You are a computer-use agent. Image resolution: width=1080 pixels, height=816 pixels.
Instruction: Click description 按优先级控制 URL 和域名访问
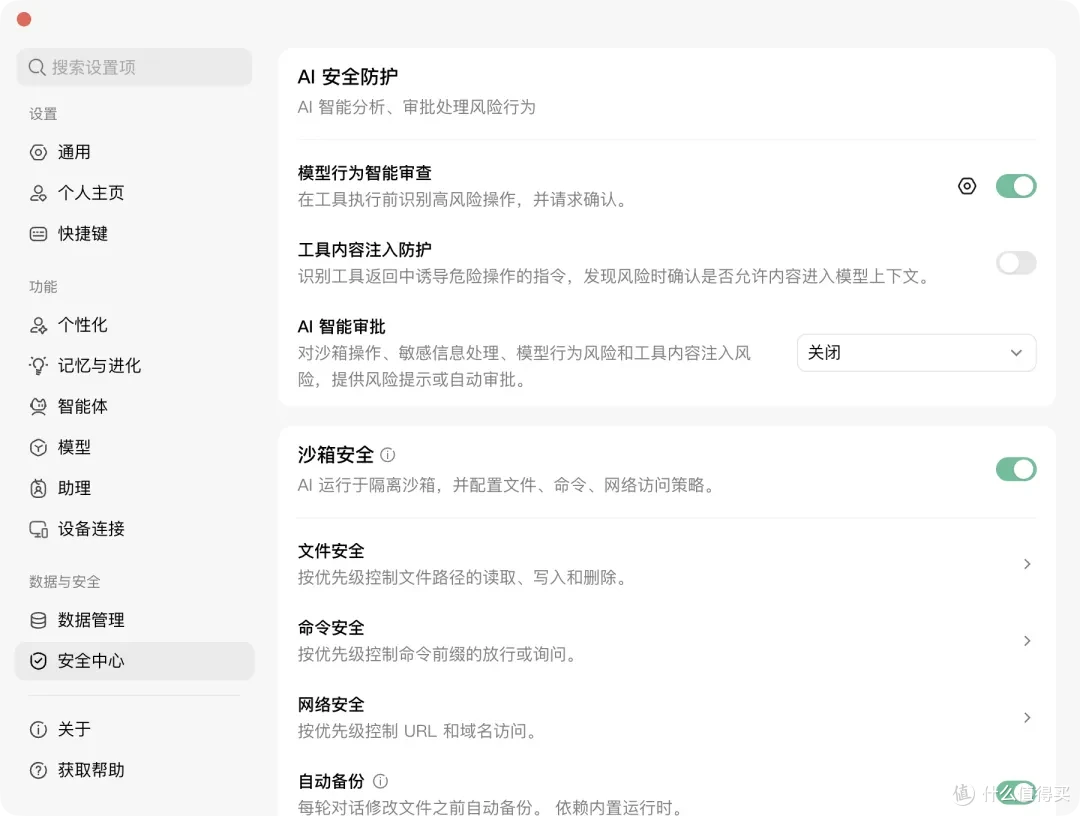pyautogui.click(x=419, y=731)
